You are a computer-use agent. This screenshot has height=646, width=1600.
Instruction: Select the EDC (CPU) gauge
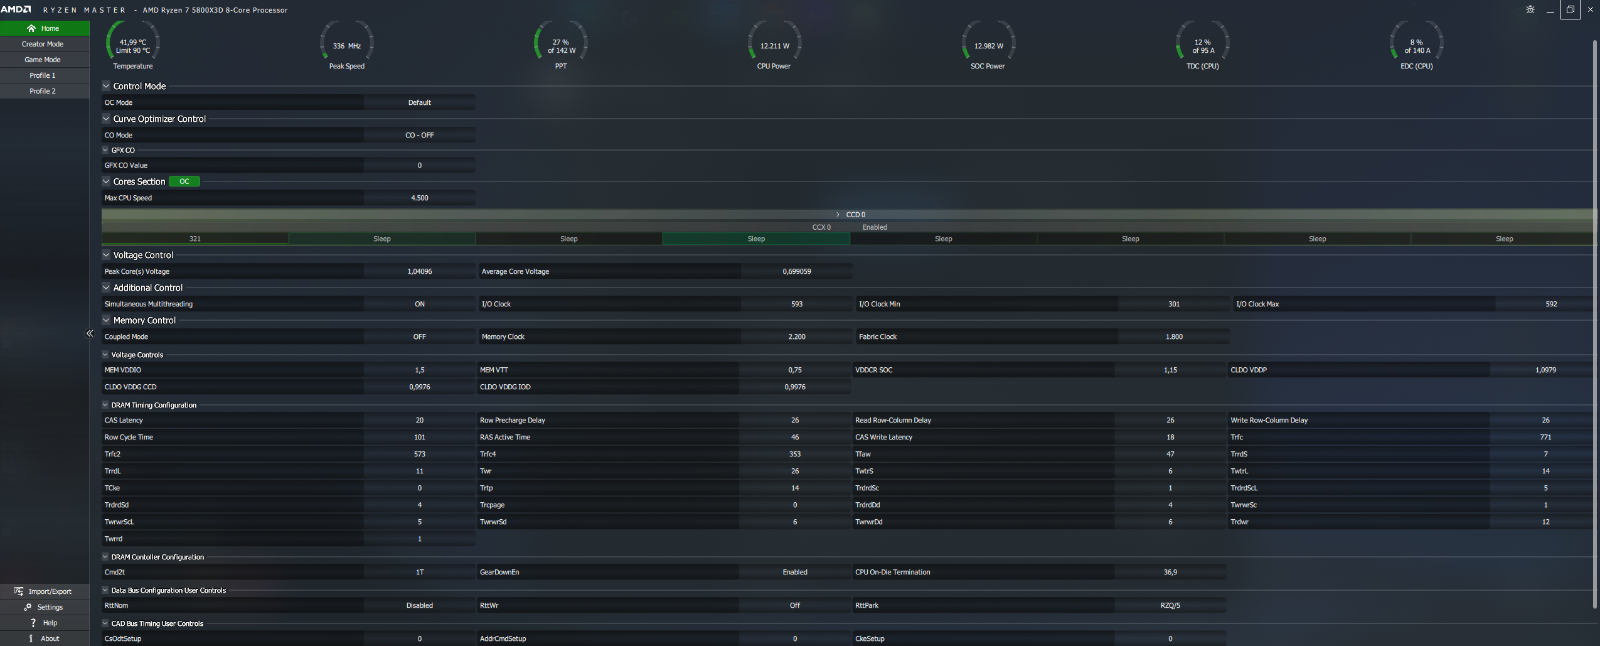(1416, 46)
